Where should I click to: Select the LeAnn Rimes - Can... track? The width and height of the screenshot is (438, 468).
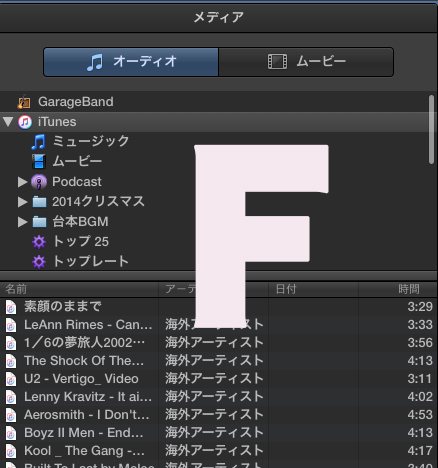pos(88,325)
